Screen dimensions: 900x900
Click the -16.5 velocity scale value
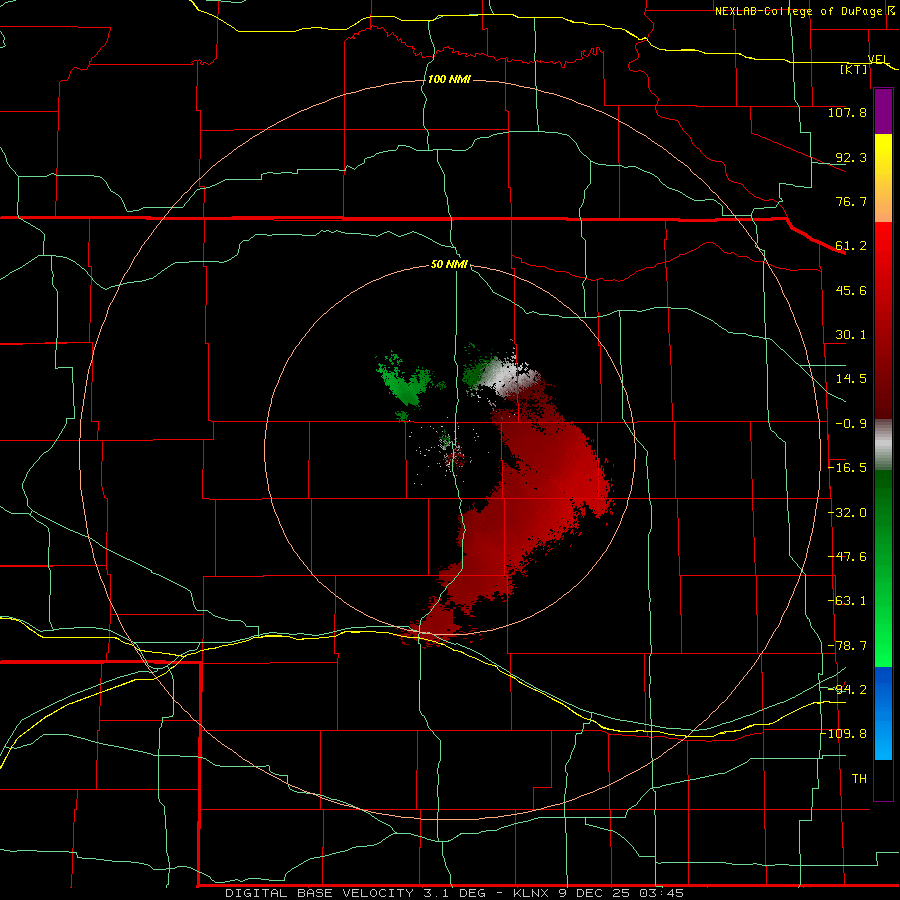pos(848,468)
